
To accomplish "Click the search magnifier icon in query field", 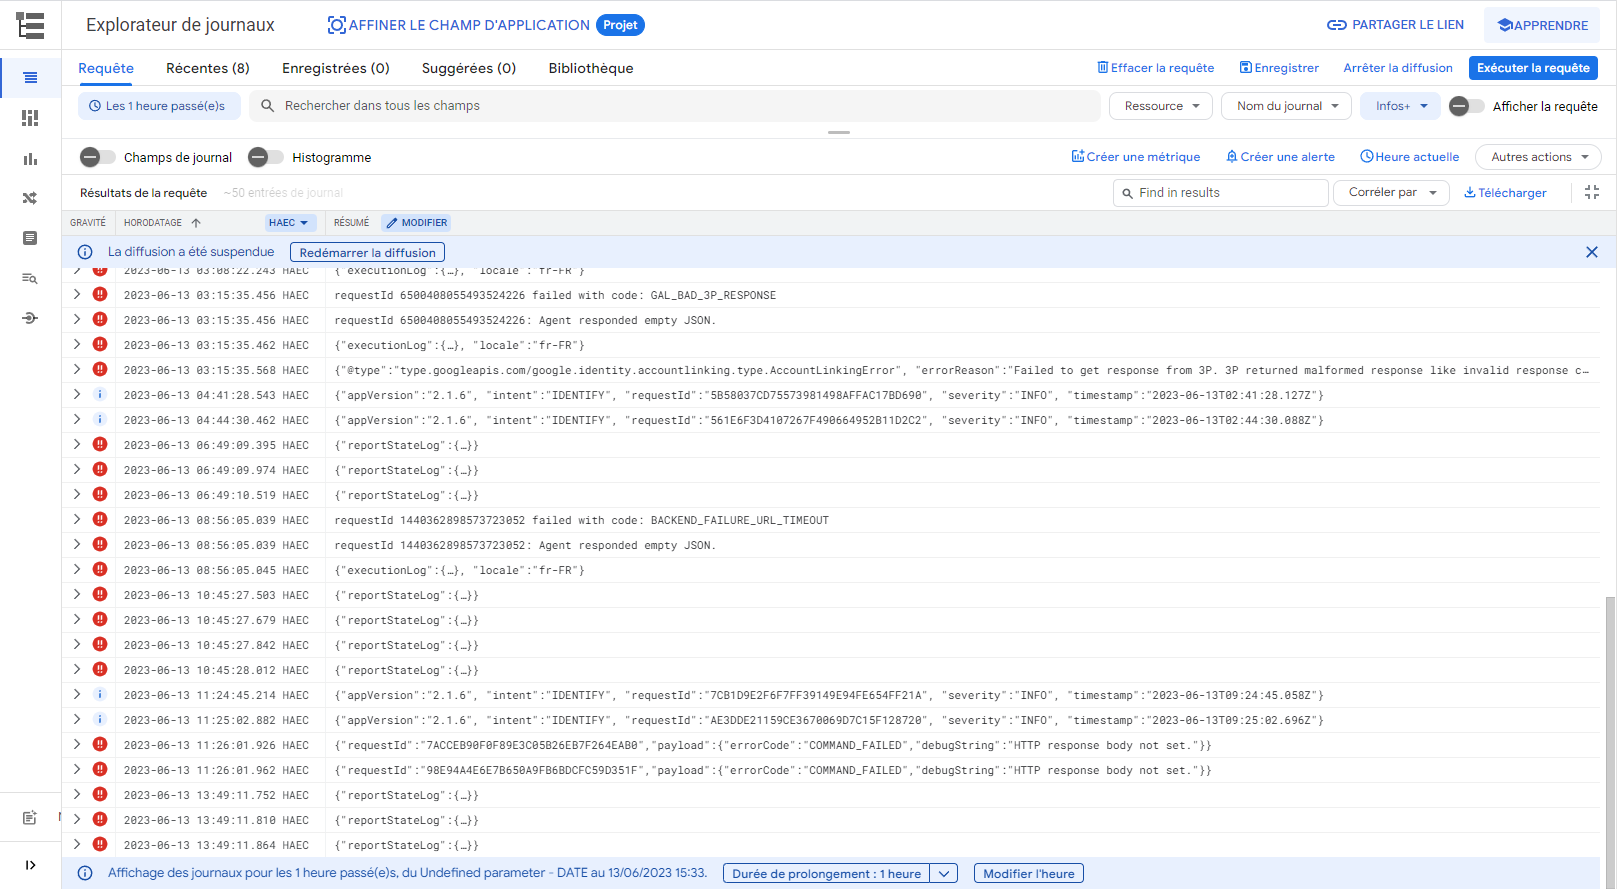I will [x=268, y=105].
